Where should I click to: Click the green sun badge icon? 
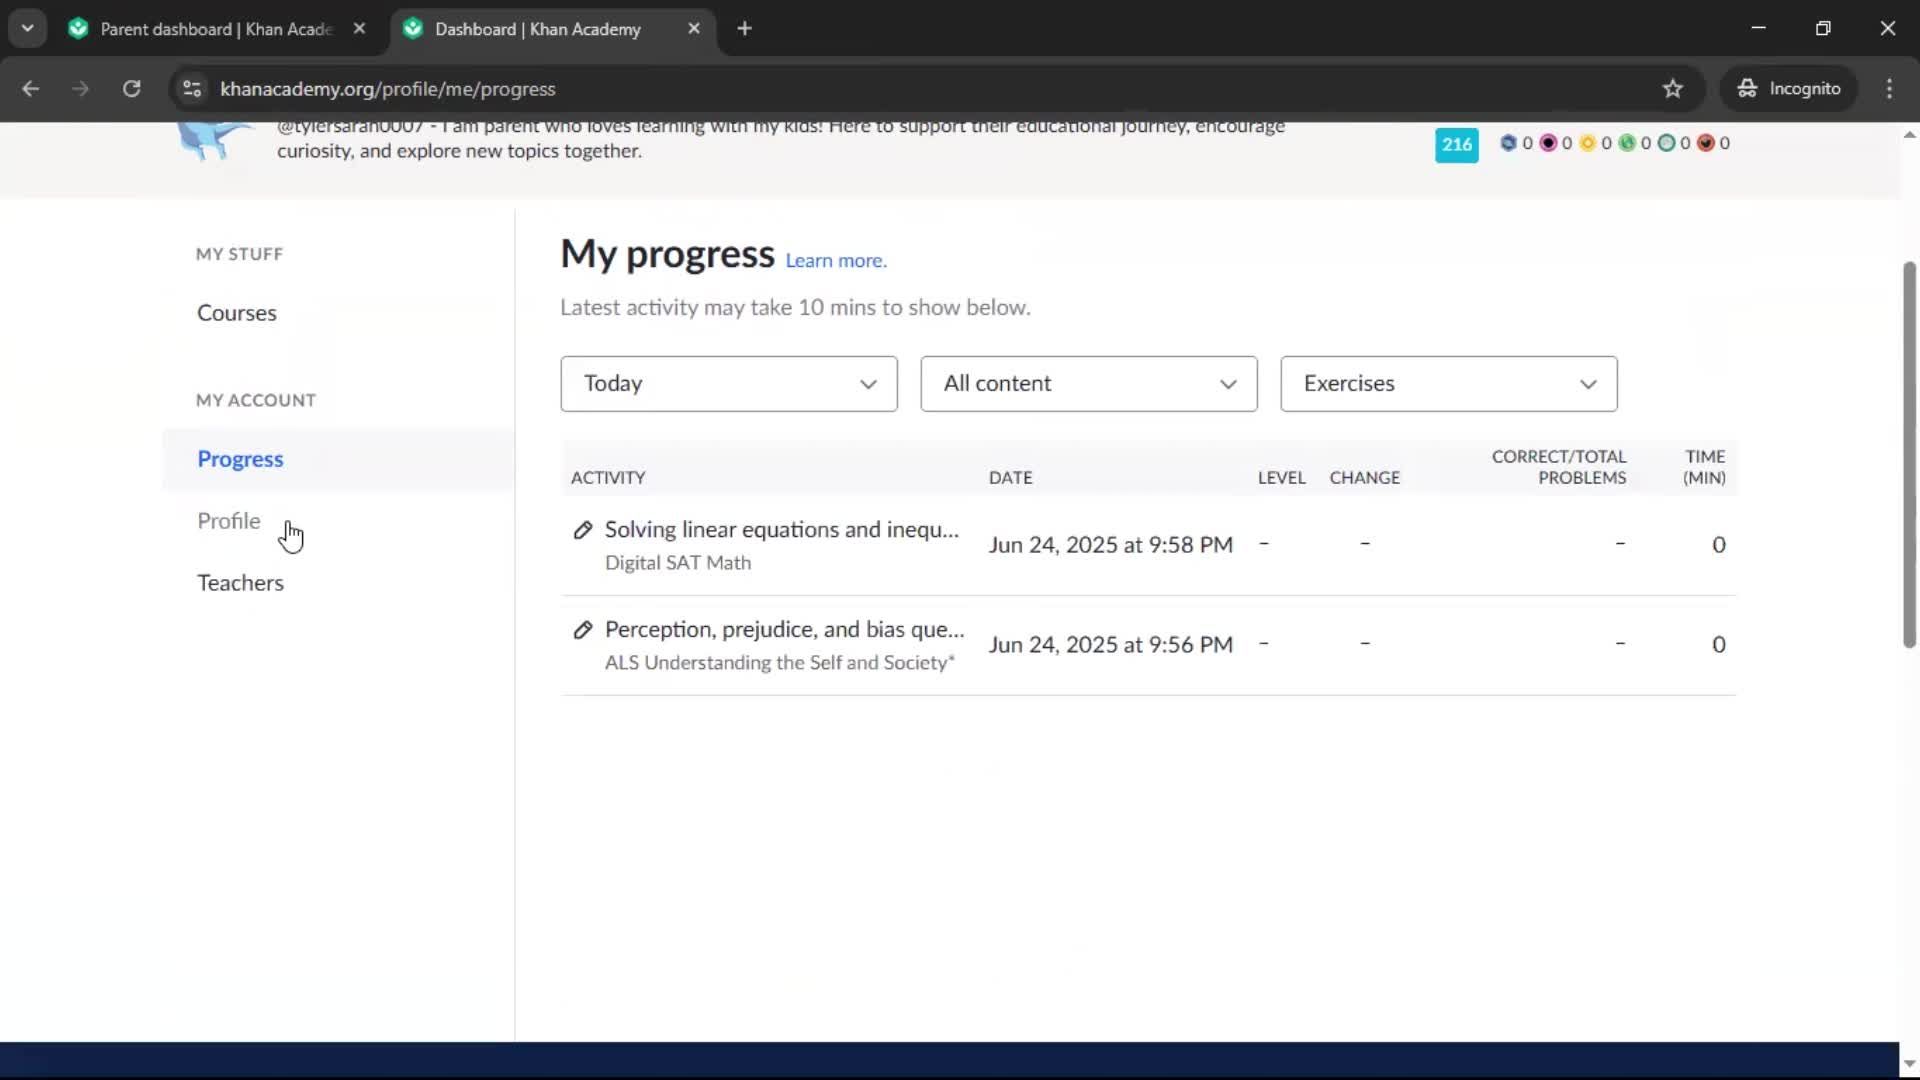tap(1627, 143)
